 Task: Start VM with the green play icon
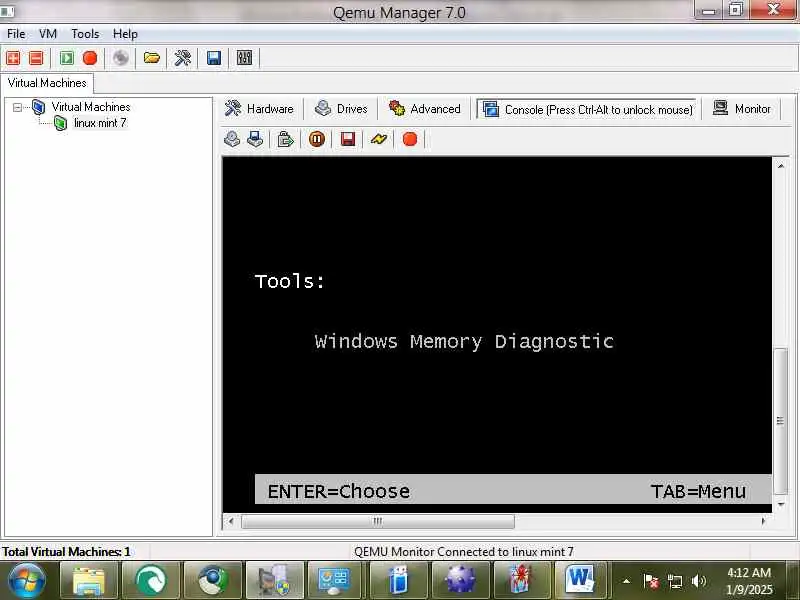pyautogui.click(x=67, y=58)
